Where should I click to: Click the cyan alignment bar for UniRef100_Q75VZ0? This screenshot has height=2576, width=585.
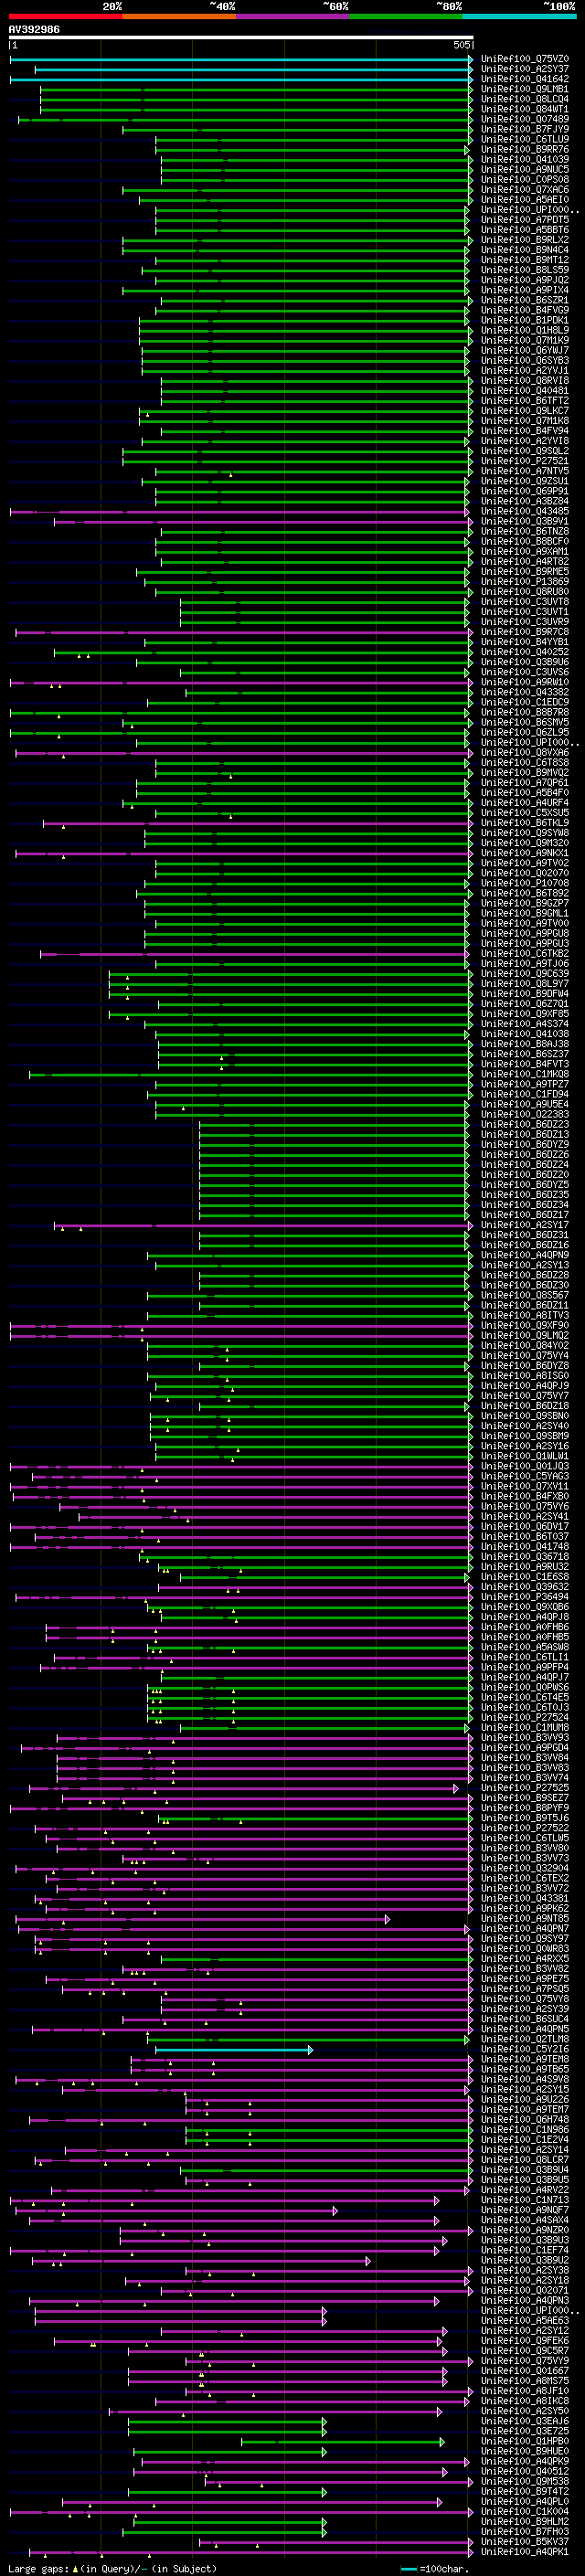point(241,59)
